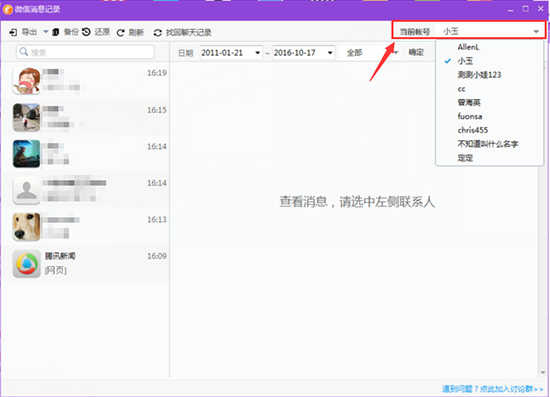The image size is (550, 397).
Task: Maximize the 微信消息记录 window
Action: click(525, 9)
